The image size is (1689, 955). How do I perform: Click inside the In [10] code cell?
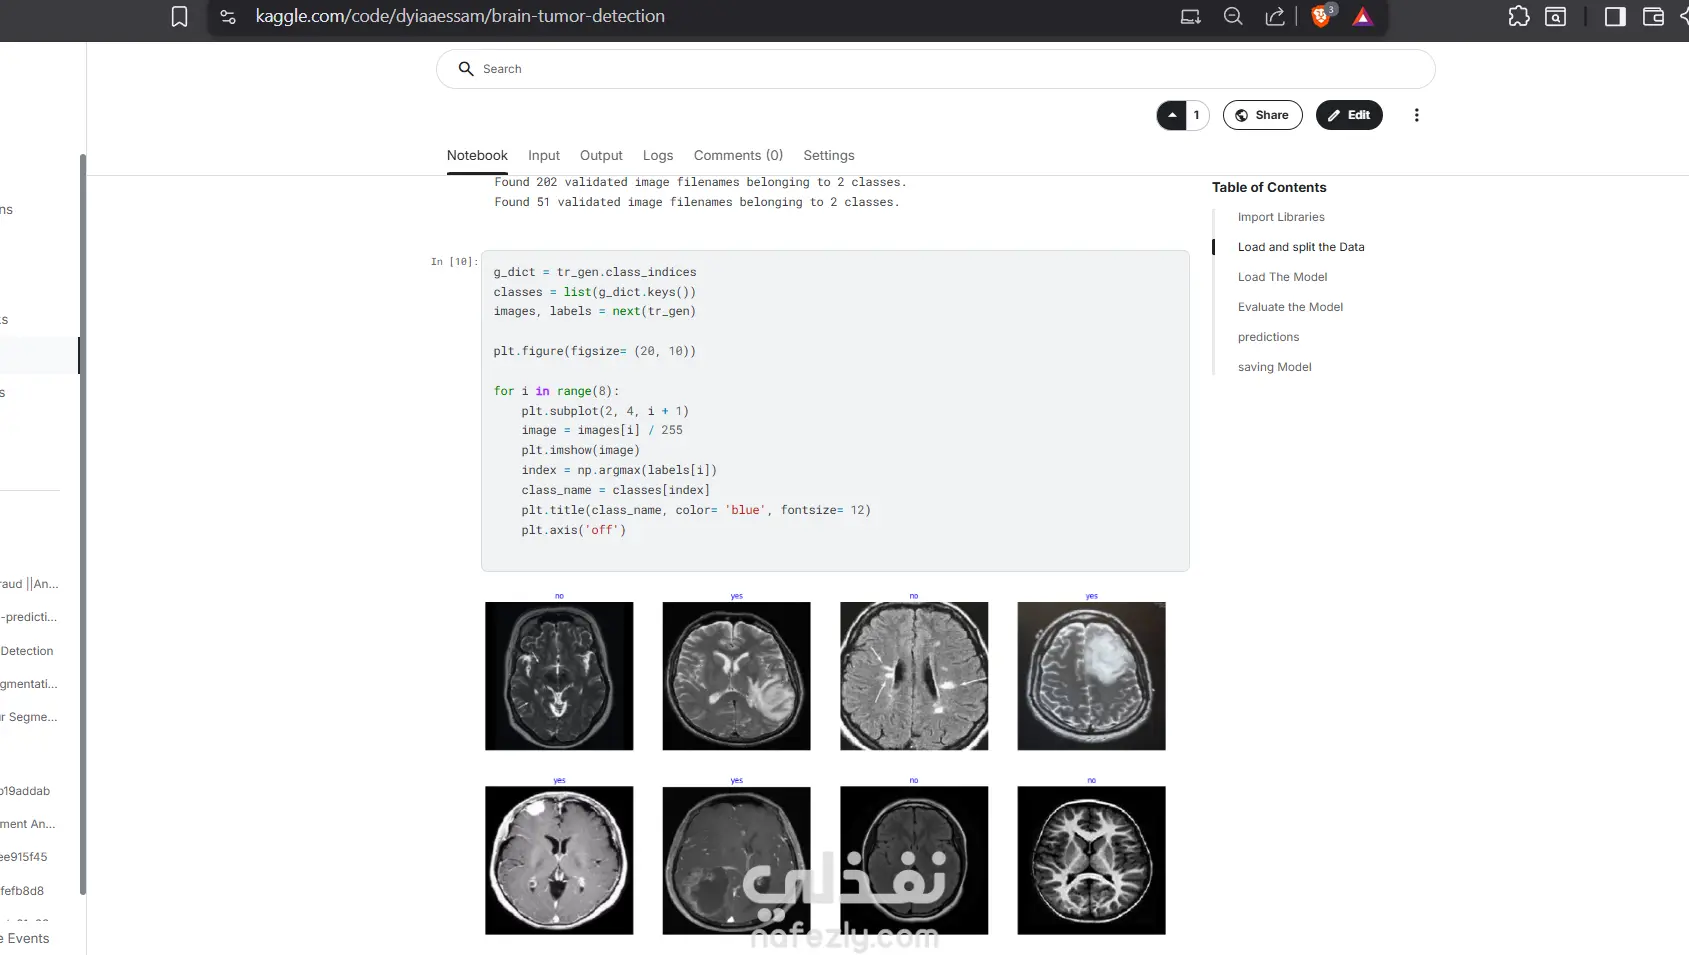tap(835, 411)
